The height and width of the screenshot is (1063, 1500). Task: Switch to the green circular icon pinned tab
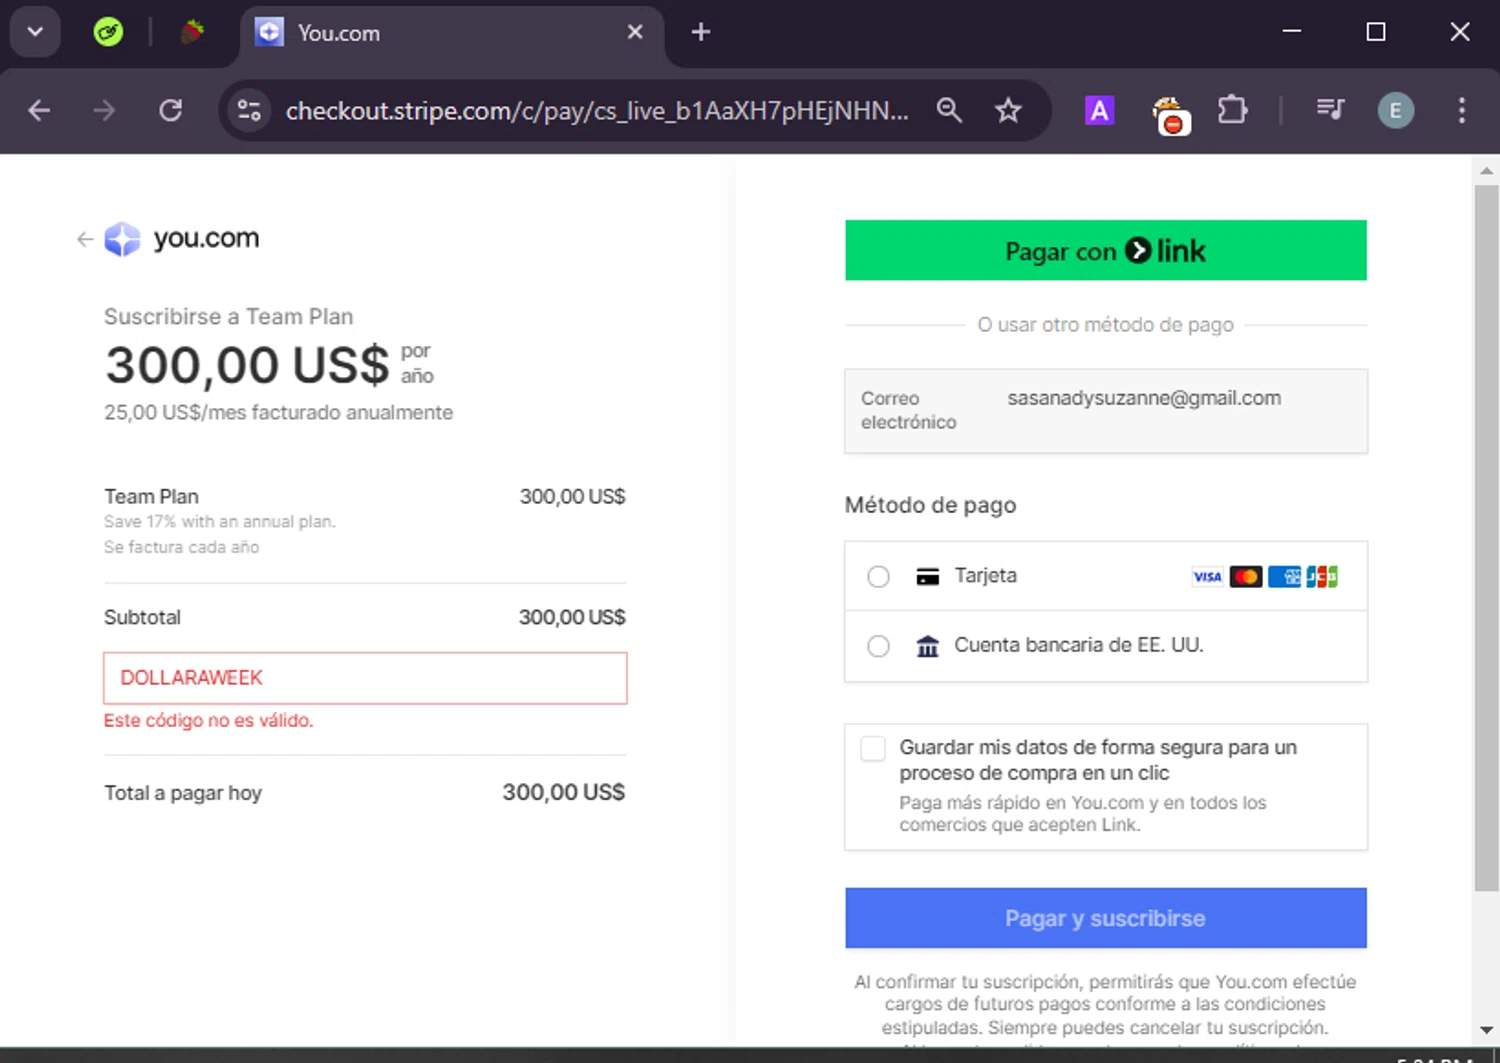pos(108,32)
